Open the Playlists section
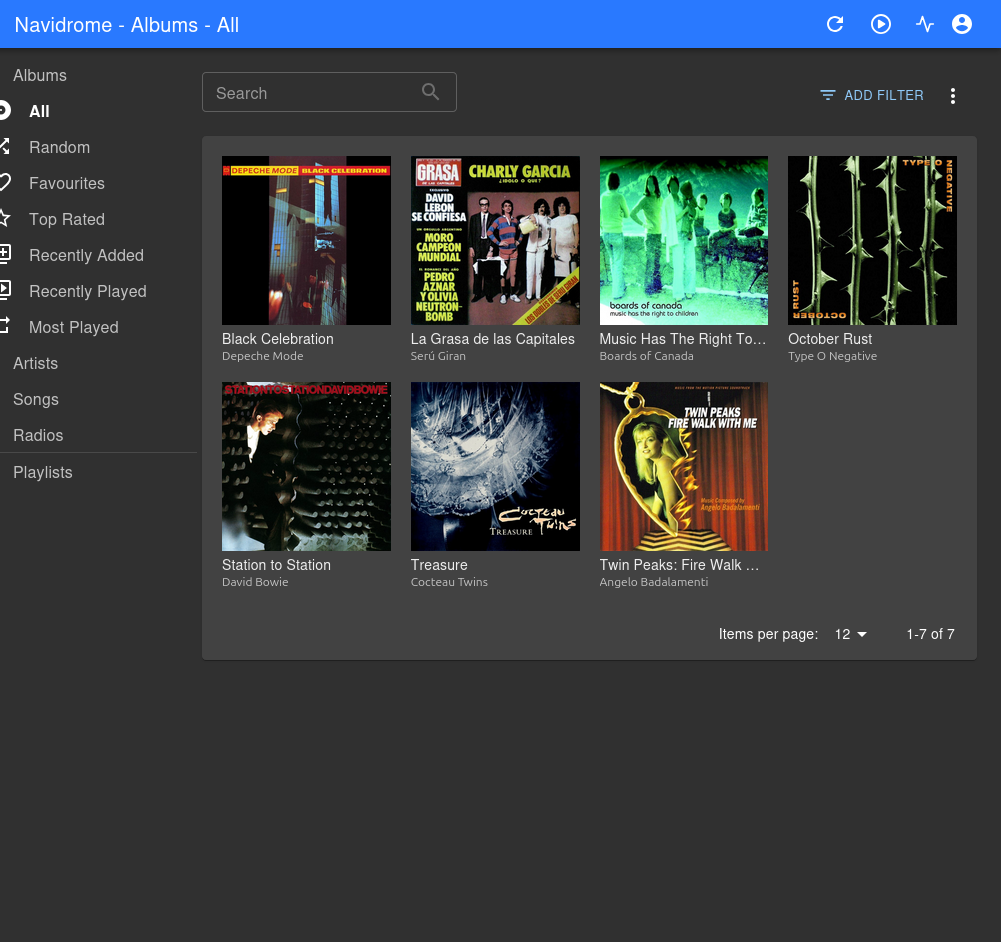1001x942 pixels. 42,472
